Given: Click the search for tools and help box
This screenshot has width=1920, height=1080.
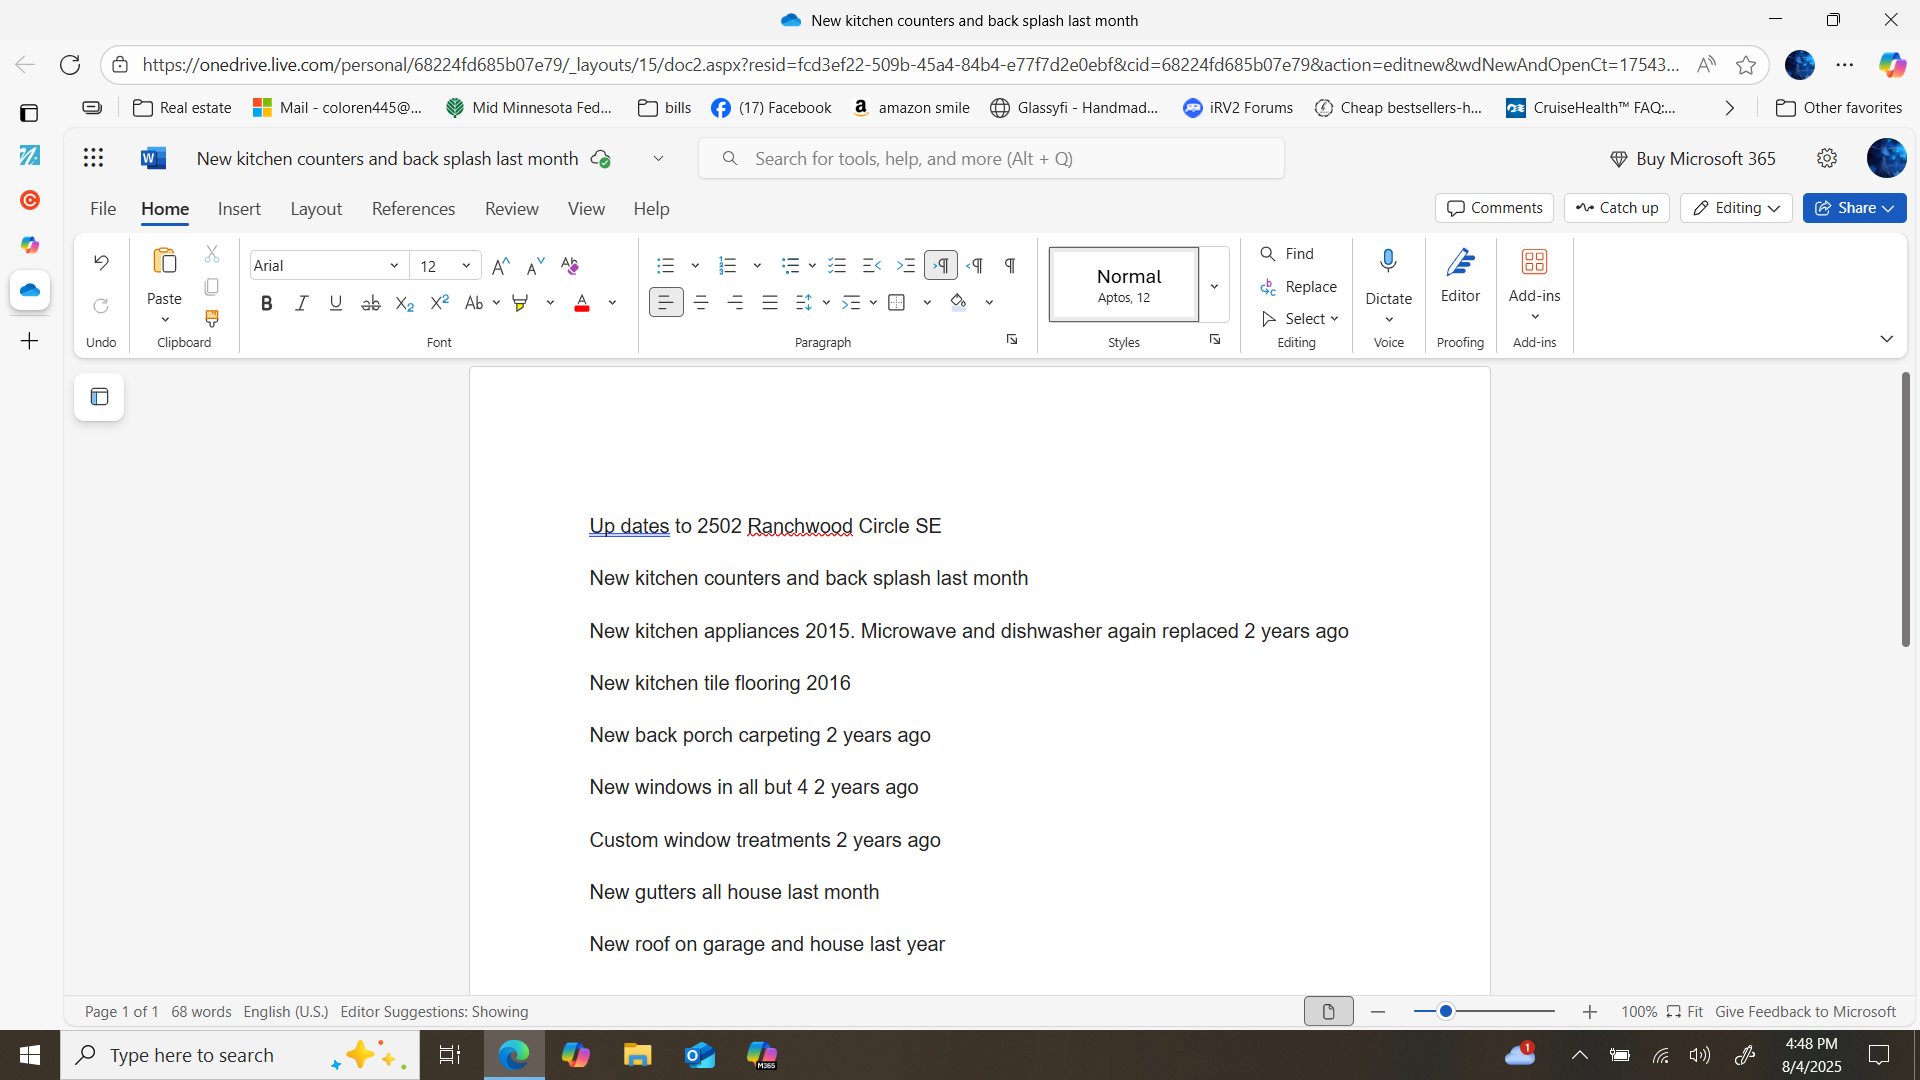Looking at the screenshot, I should (x=991, y=159).
